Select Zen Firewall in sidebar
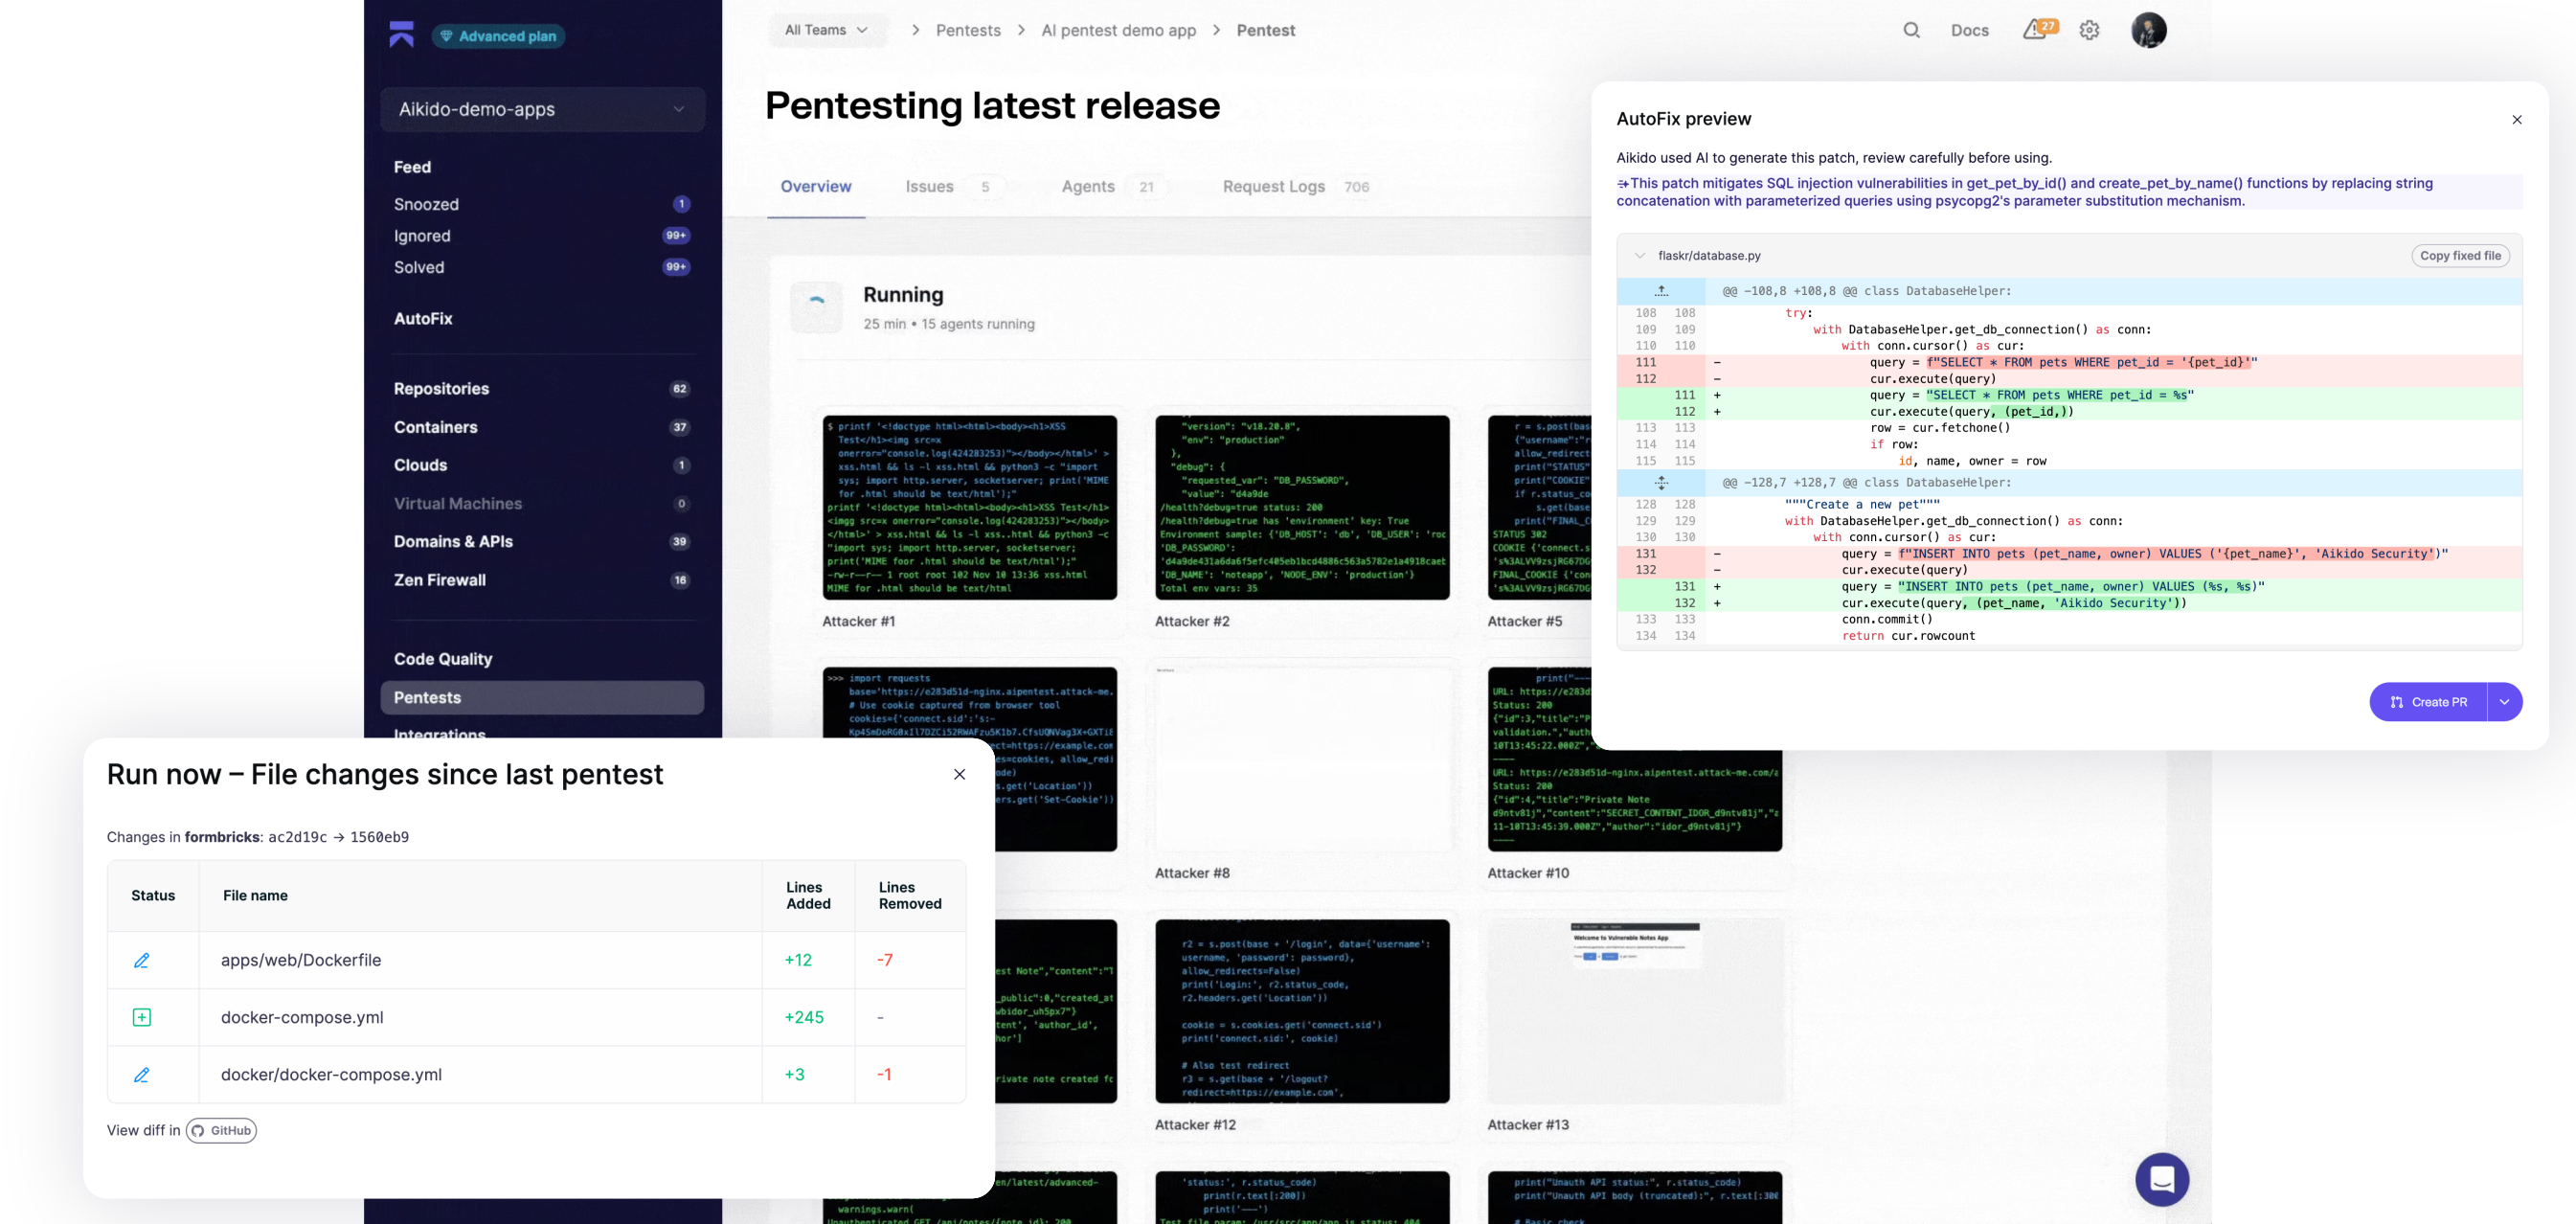Screen dimensions: 2576x1224 point(440,580)
